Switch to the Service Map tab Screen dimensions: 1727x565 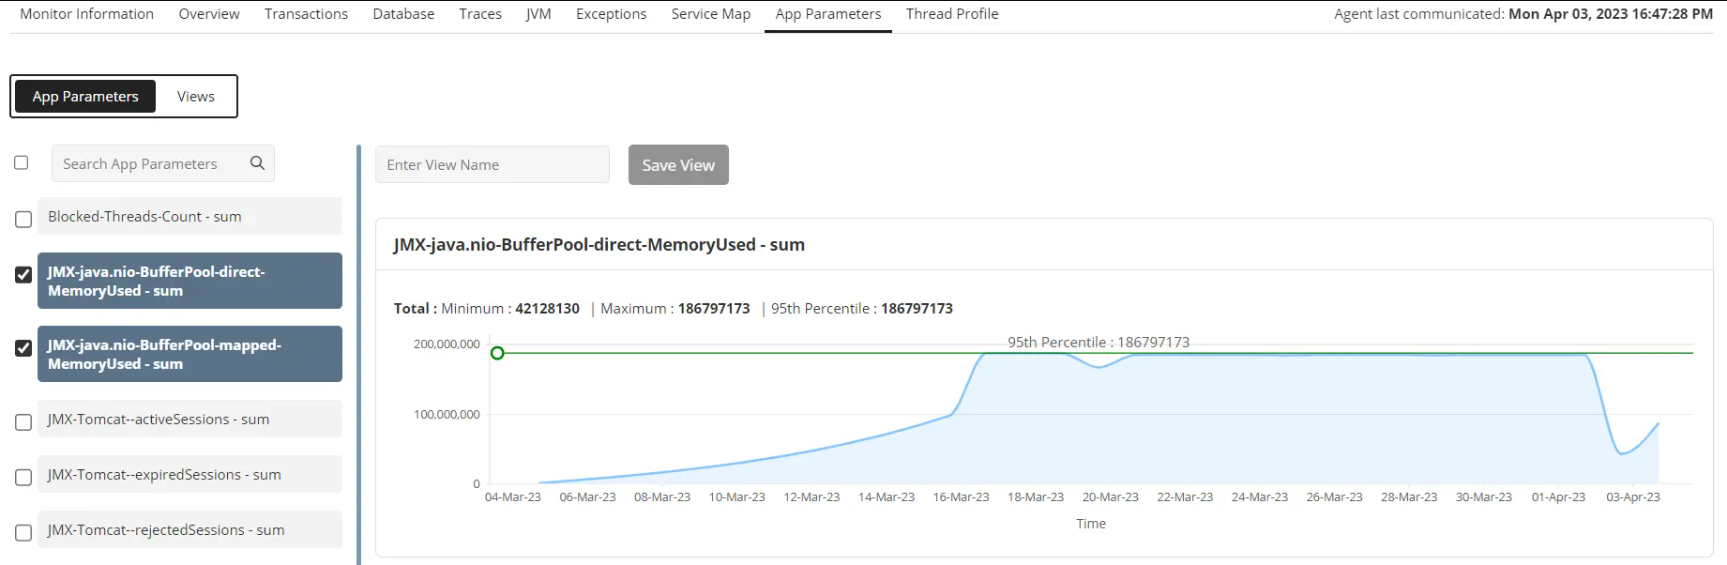click(x=711, y=14)
